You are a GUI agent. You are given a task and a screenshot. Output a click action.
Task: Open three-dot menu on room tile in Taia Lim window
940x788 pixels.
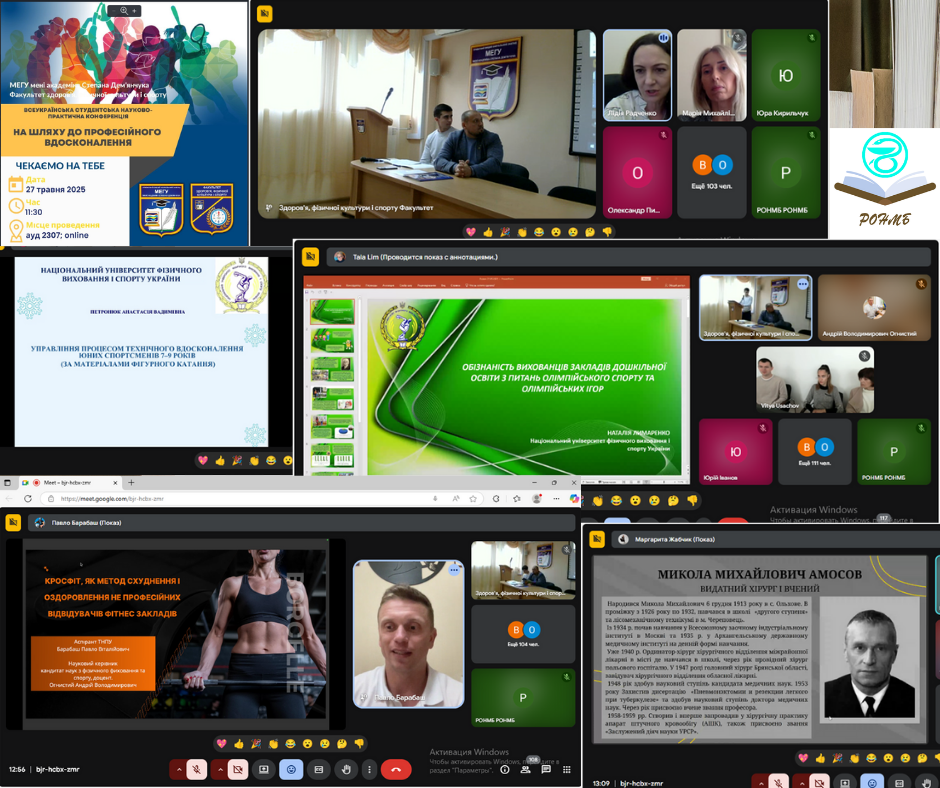pyautogui.click(x=802, y=285)
